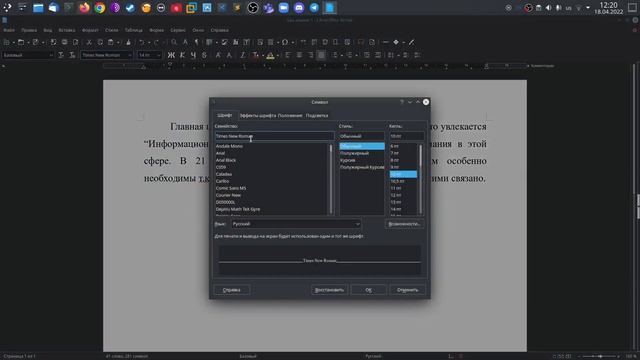Open Telegram from the taskbar
This screenshot has height=360, width=640.
(x=314, y=8)
